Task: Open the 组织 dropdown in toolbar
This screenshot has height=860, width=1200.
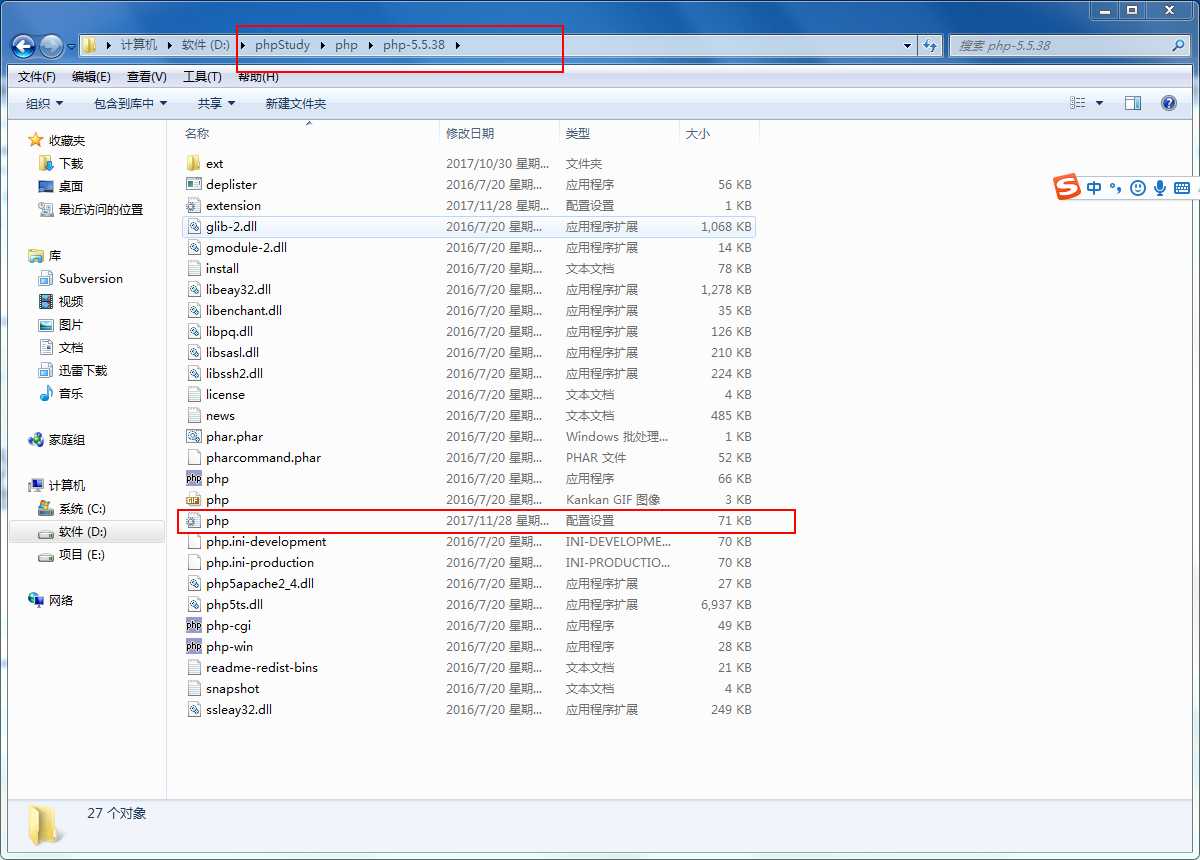Action: 44,103
